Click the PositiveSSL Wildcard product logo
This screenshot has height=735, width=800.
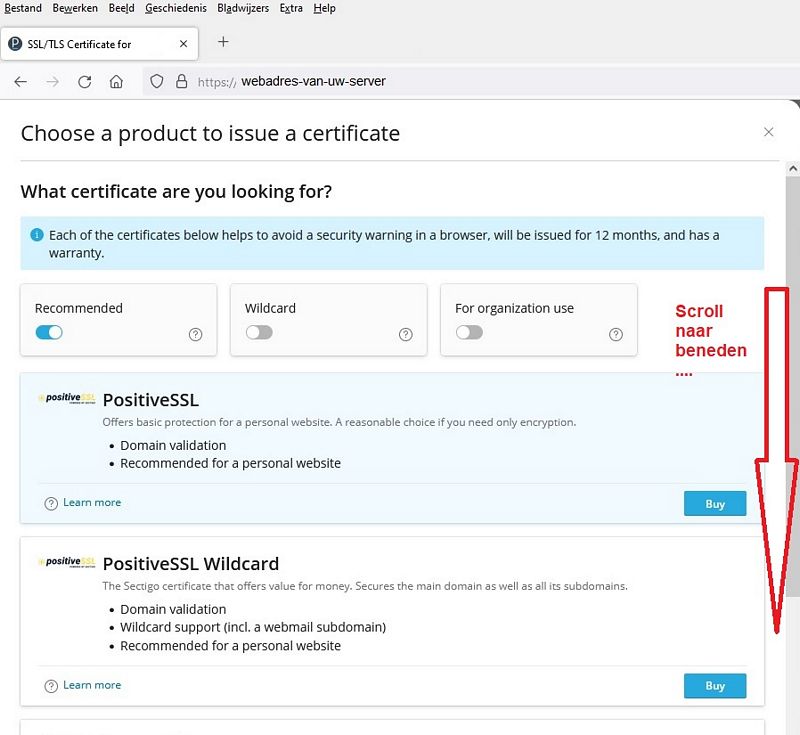click(67, 562)
